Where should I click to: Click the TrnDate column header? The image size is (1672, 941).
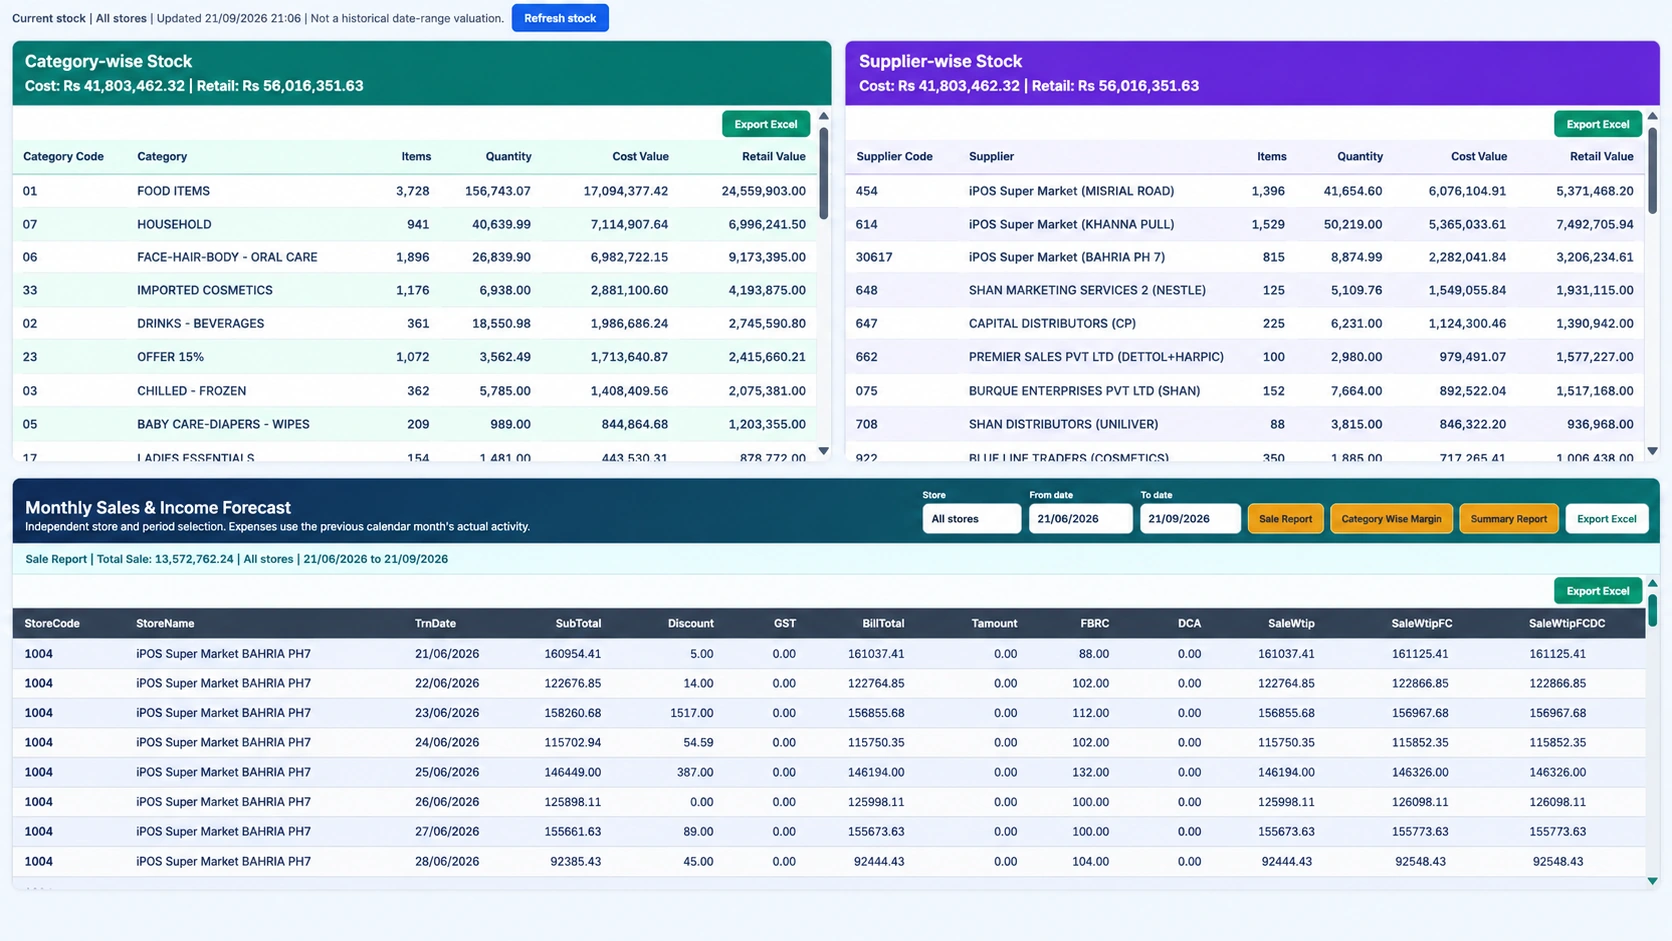coord(435,624)
